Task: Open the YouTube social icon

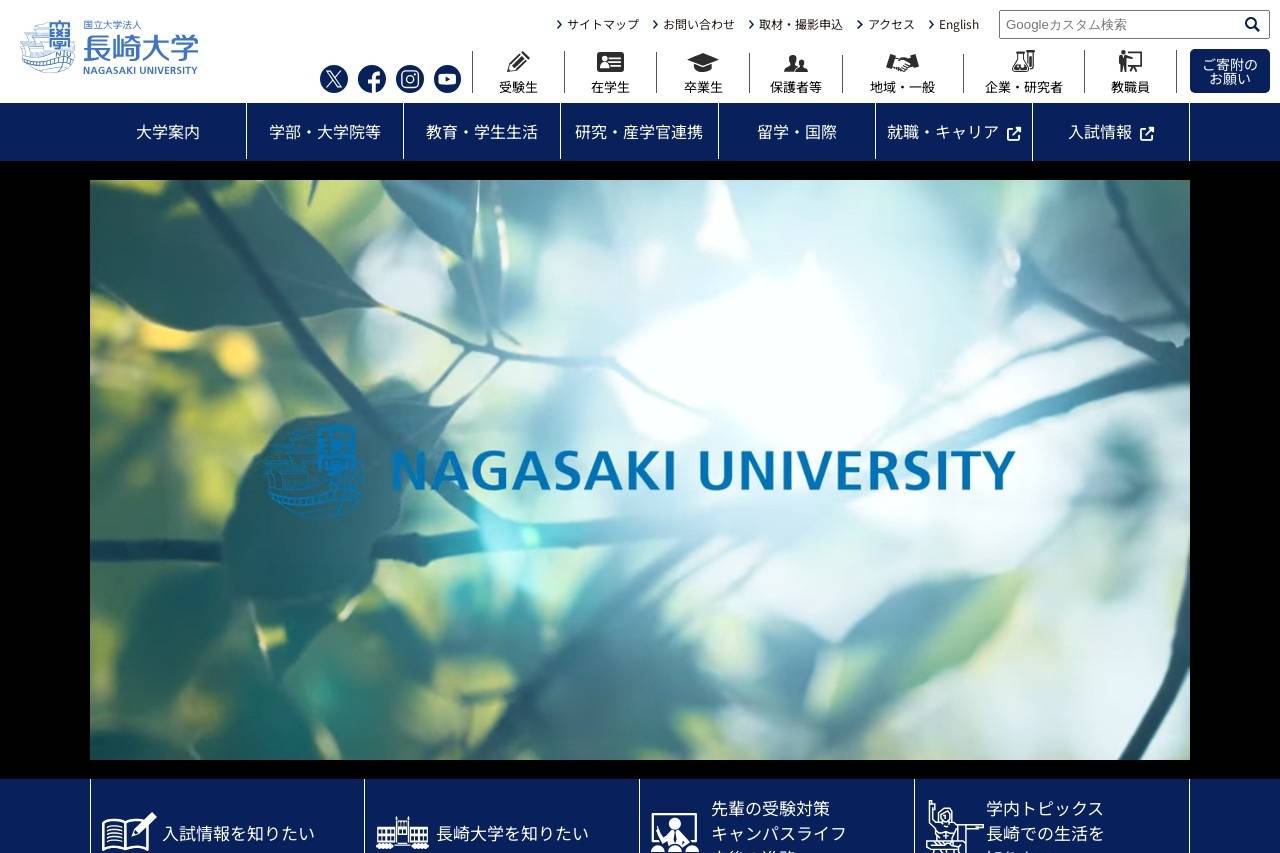Action: point(448,79)
